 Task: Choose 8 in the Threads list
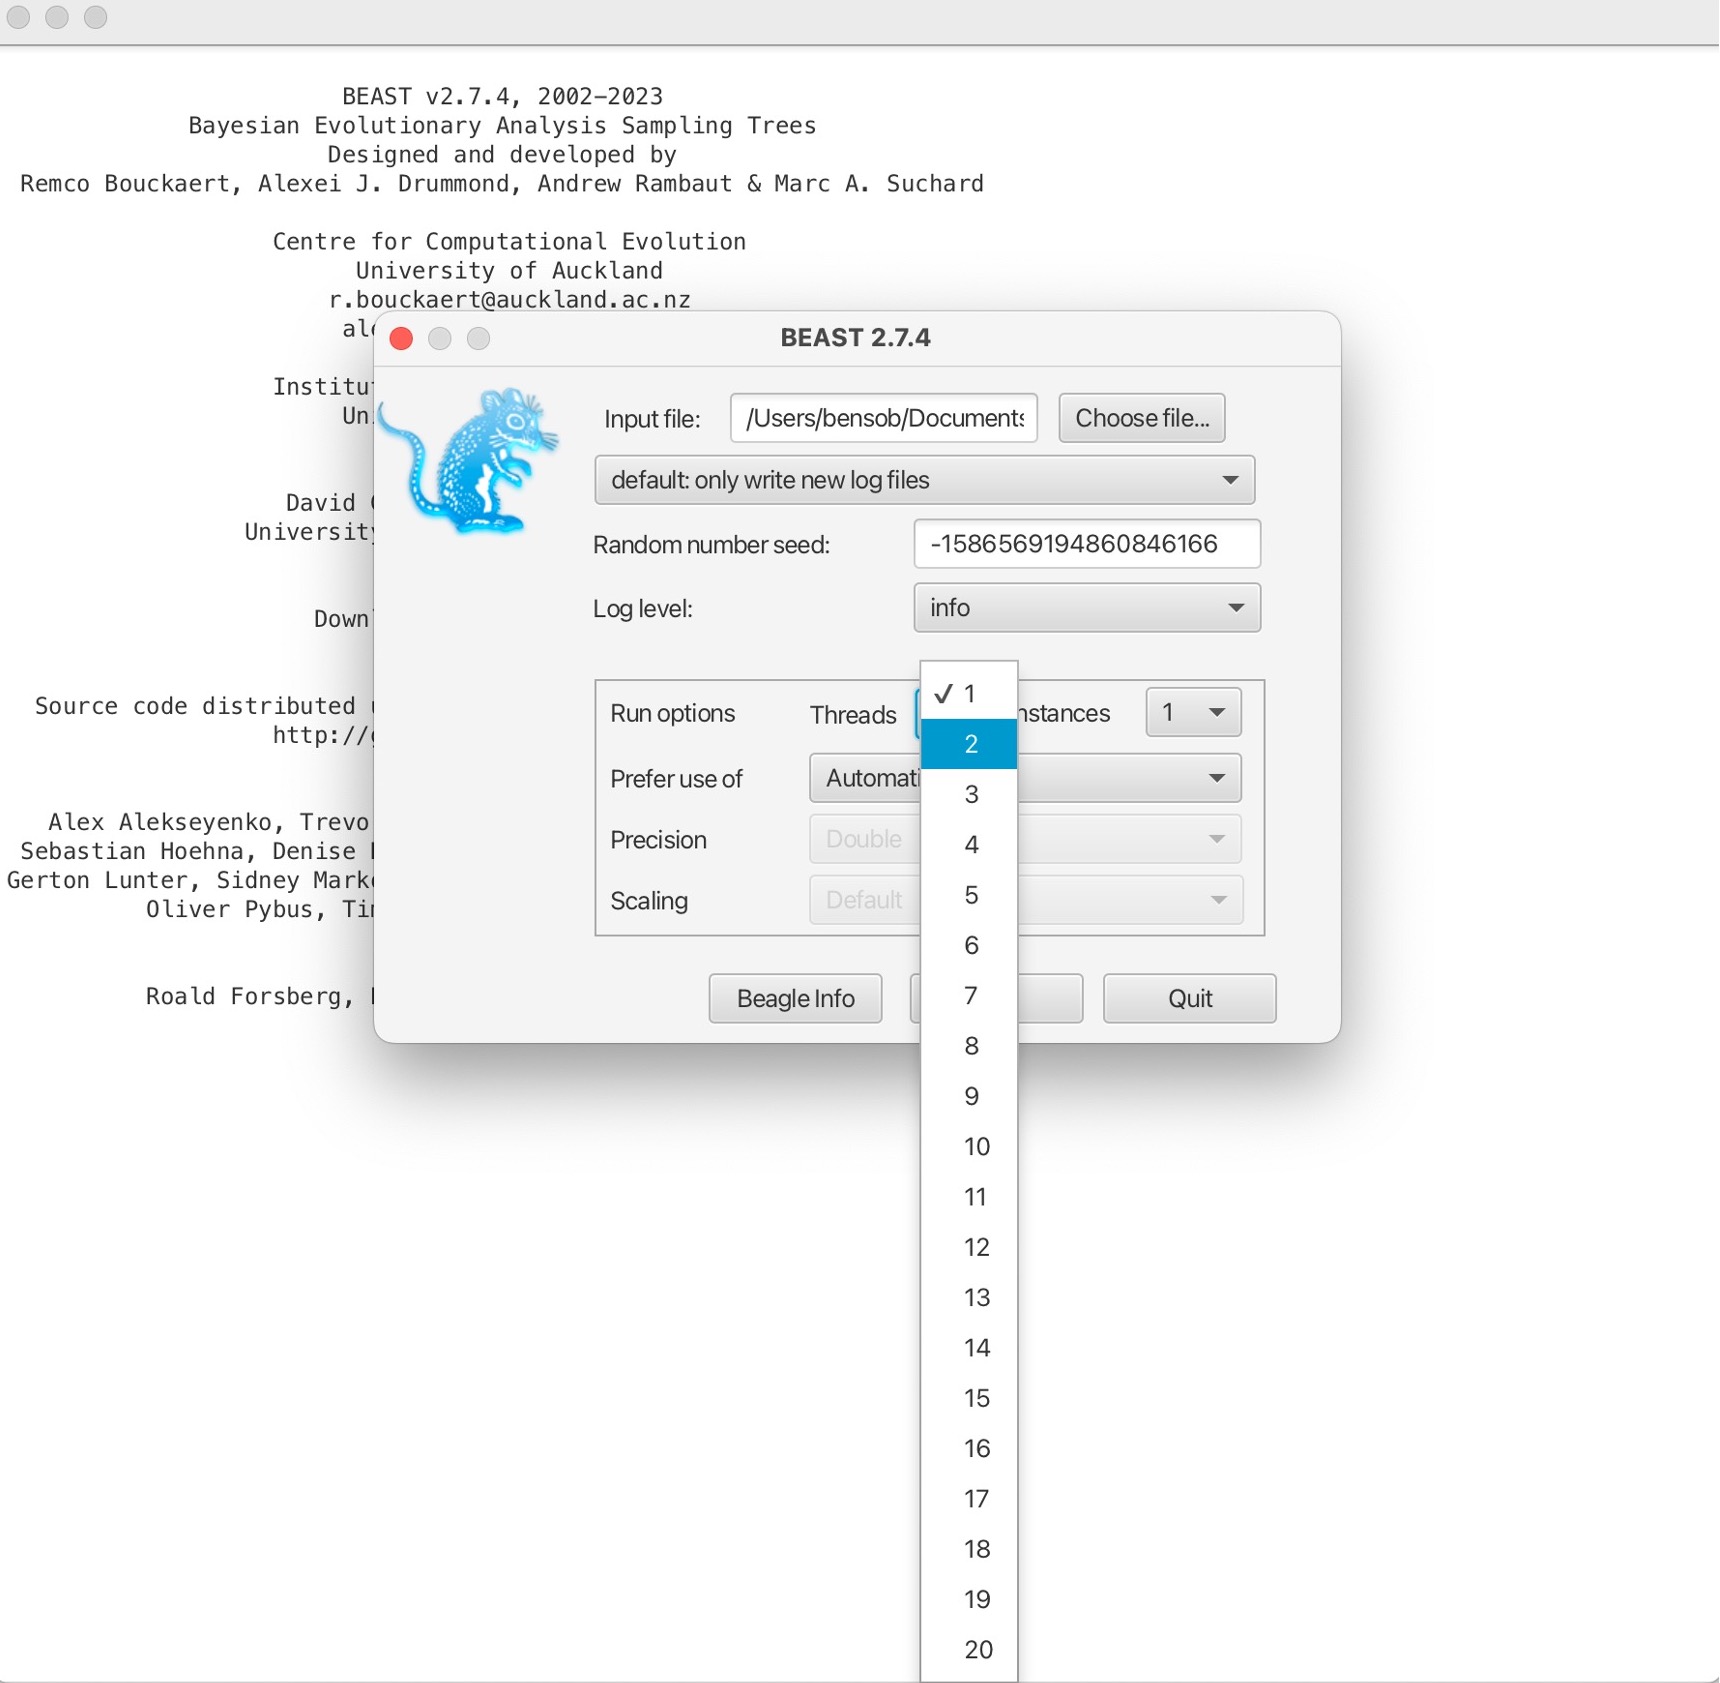[x=969, y=1046]
